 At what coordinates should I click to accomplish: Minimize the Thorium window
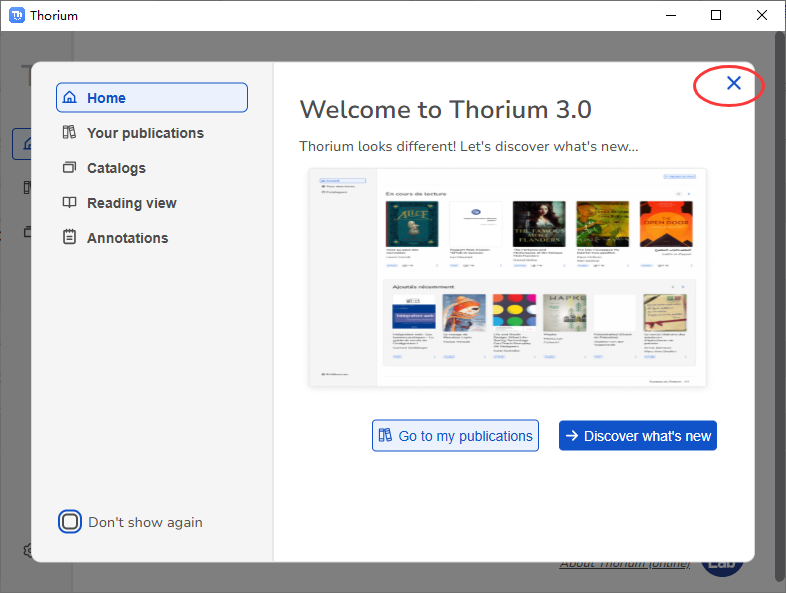point(670,15)
